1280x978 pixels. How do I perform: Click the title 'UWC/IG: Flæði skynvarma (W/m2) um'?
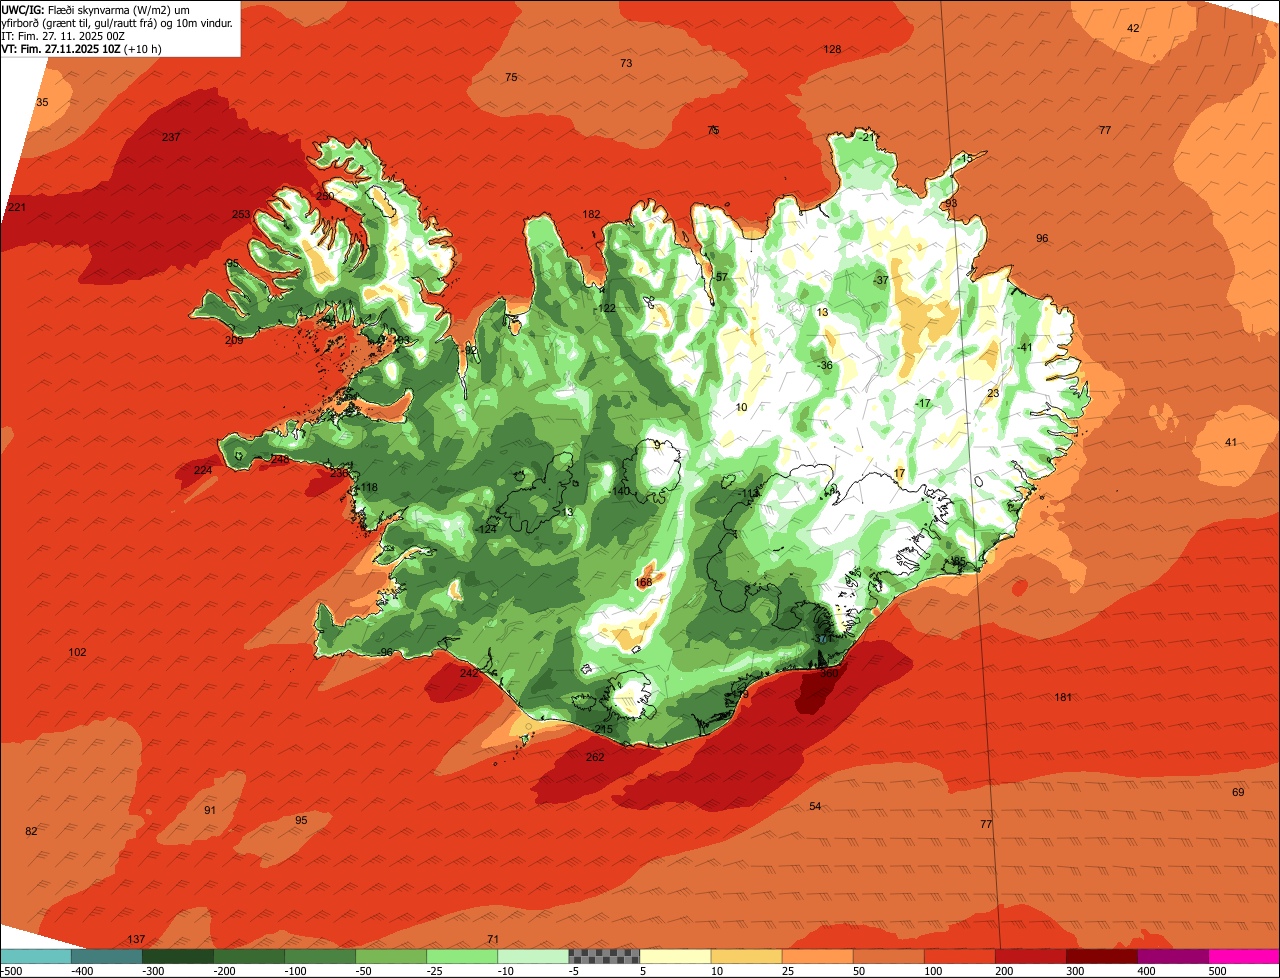(x=96, y=9)
